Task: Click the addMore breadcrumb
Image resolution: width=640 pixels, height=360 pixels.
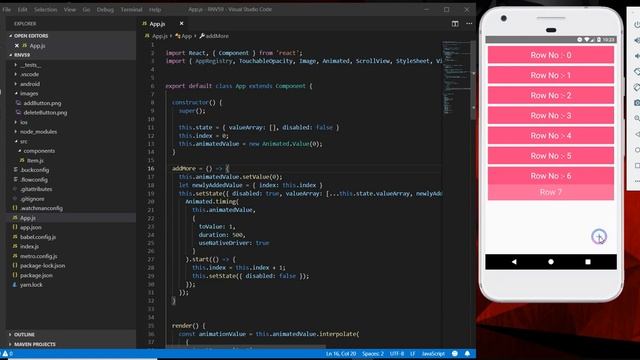Action: pos(214,36)
